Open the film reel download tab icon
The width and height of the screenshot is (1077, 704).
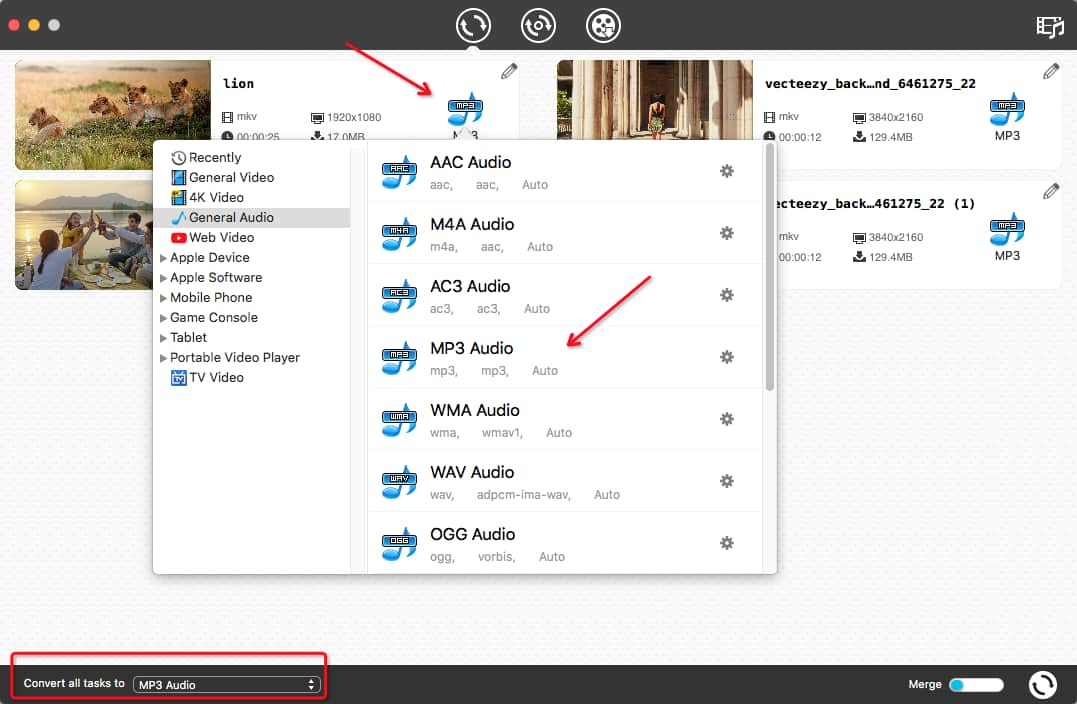pos(603,25)
